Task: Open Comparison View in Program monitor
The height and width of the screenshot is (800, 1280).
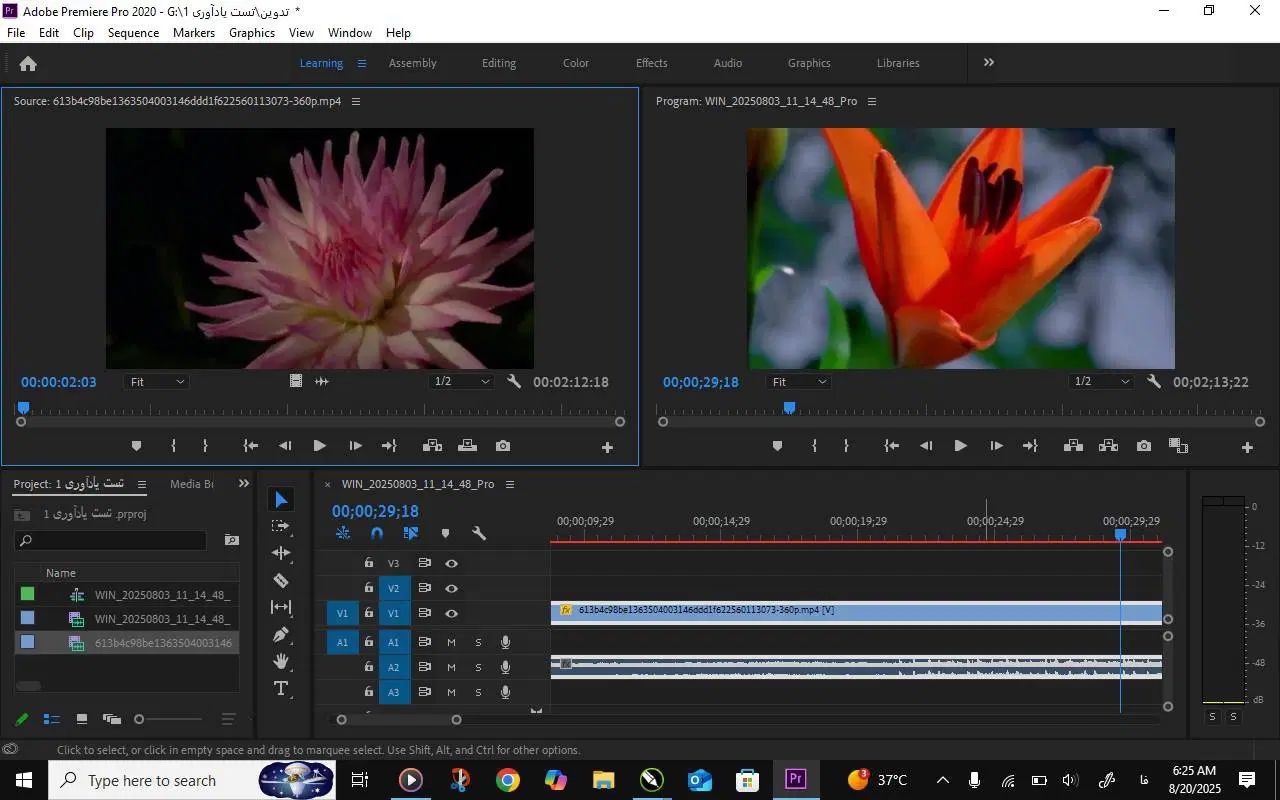Action: pyautogui.click(x=1179, y=446)
